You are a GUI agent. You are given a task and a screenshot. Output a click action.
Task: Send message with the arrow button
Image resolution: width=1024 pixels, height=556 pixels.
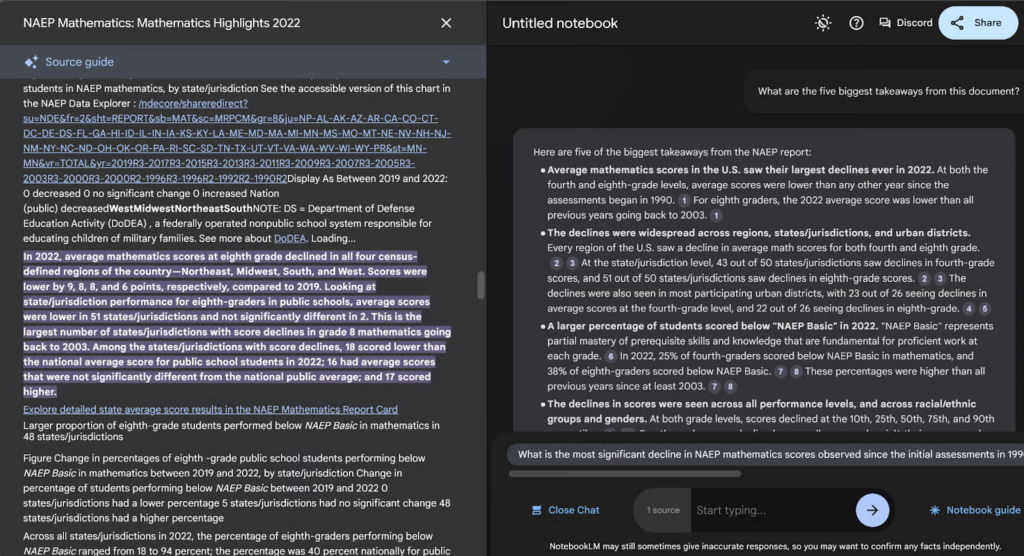click(872, 510)
